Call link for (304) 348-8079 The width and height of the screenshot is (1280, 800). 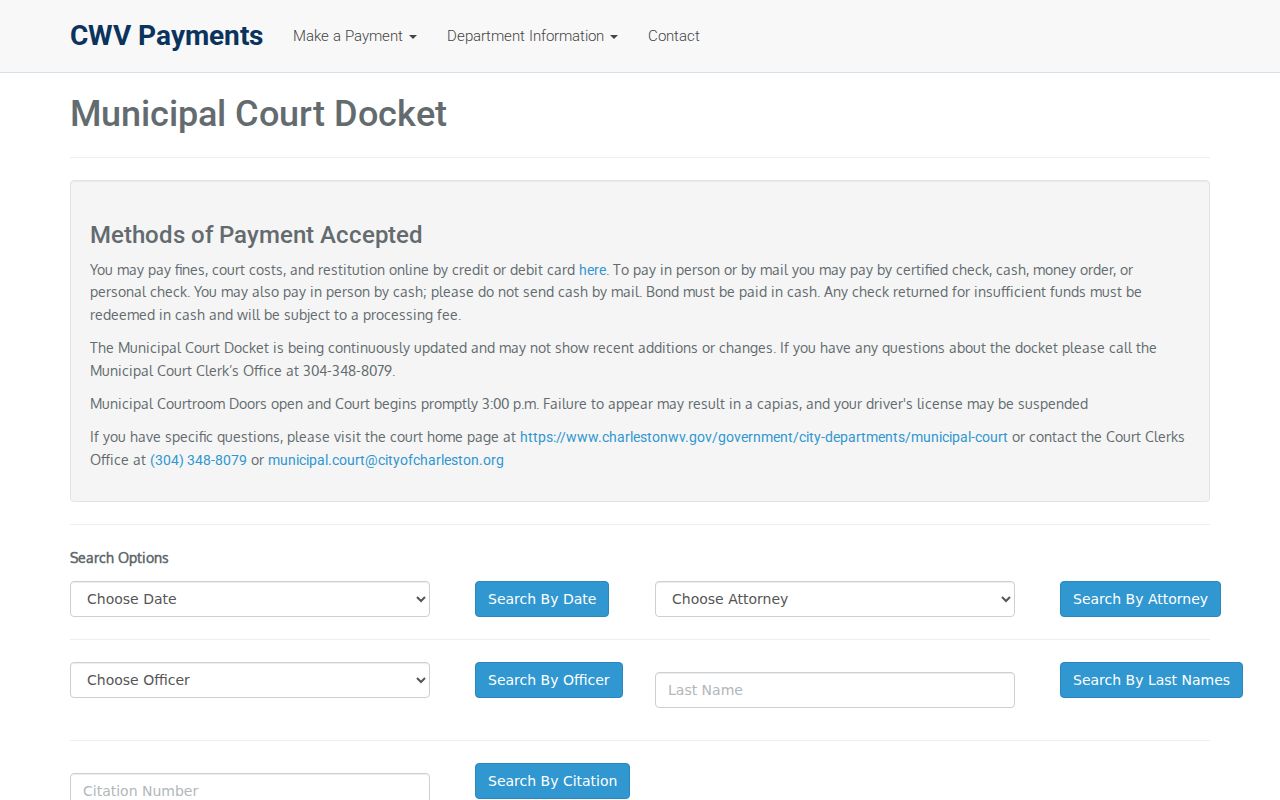click(198, 460)
